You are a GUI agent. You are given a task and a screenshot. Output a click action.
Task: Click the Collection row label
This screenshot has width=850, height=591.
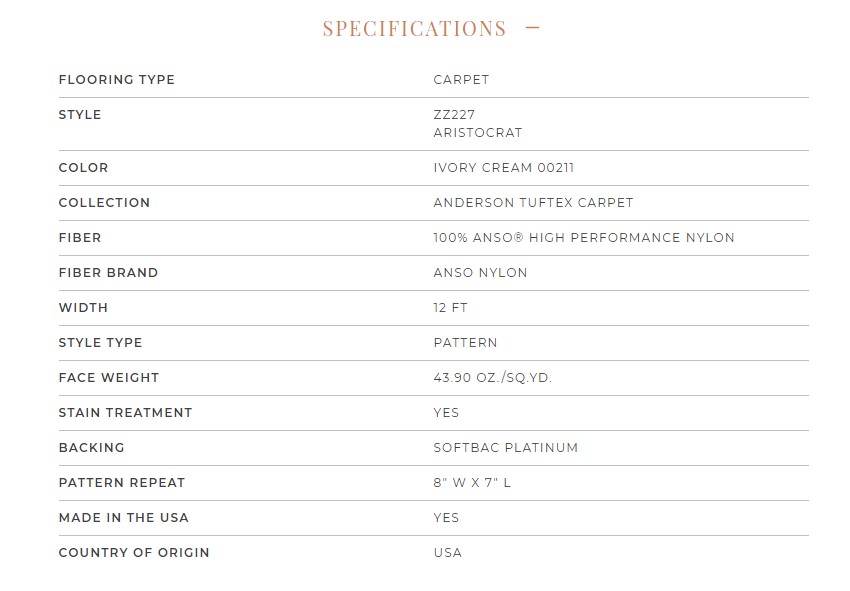(104, 203)
